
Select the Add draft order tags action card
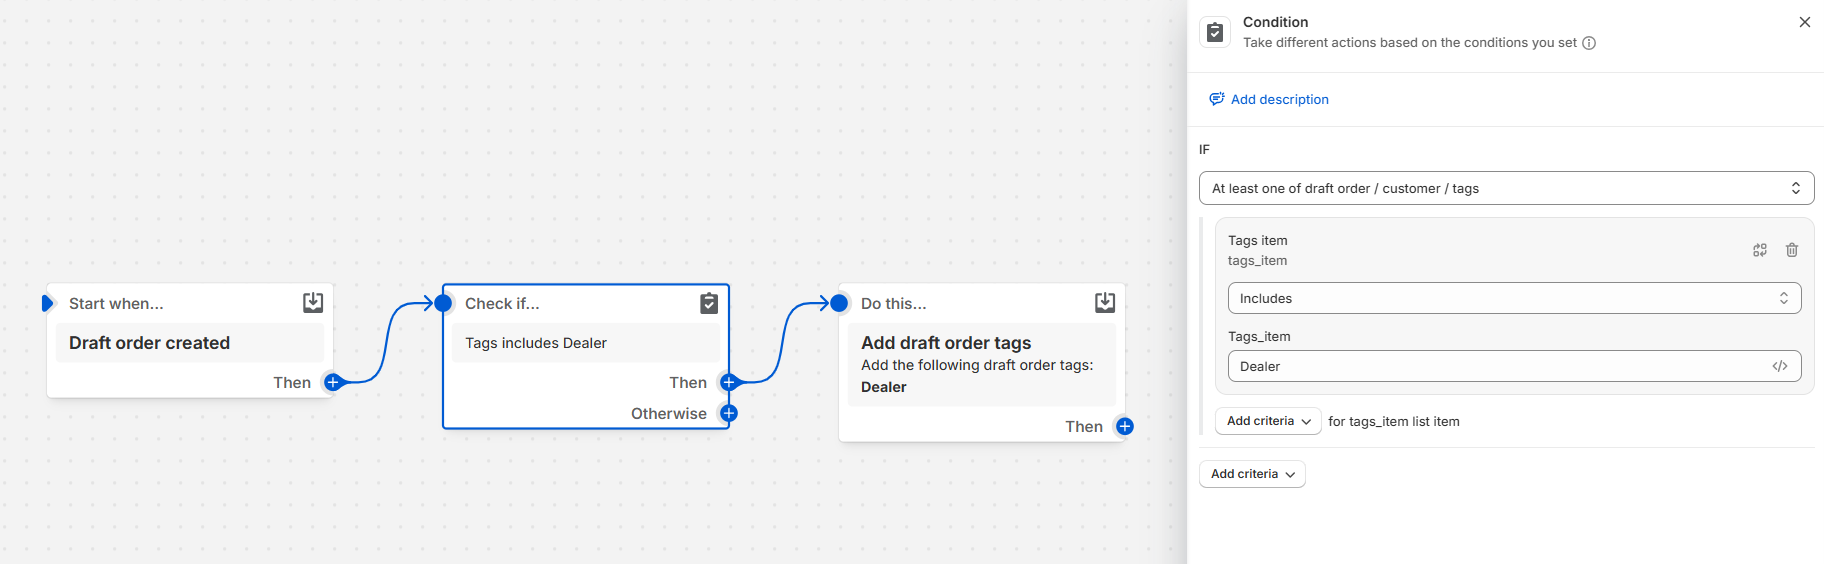click(982, 364)
